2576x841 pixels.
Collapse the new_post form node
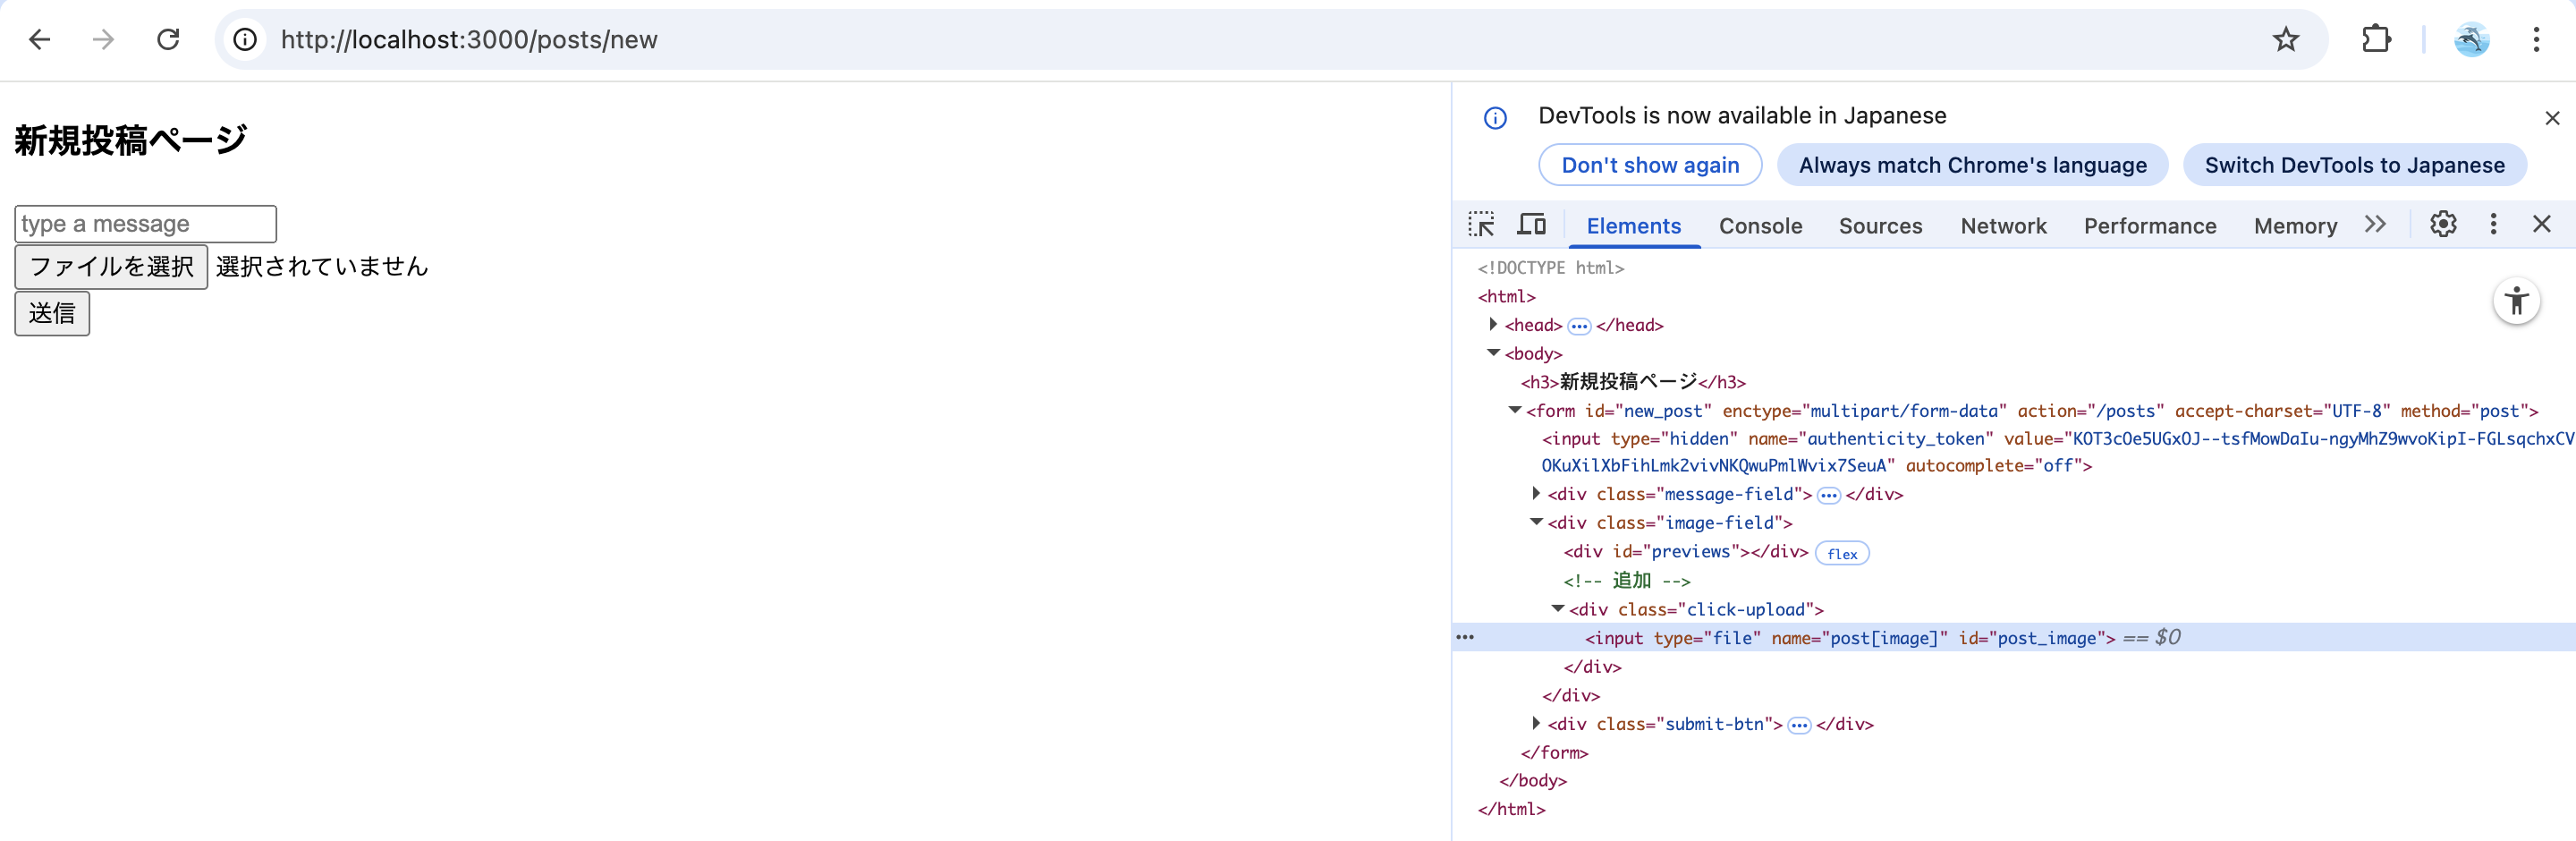(x=1515, y=410)
